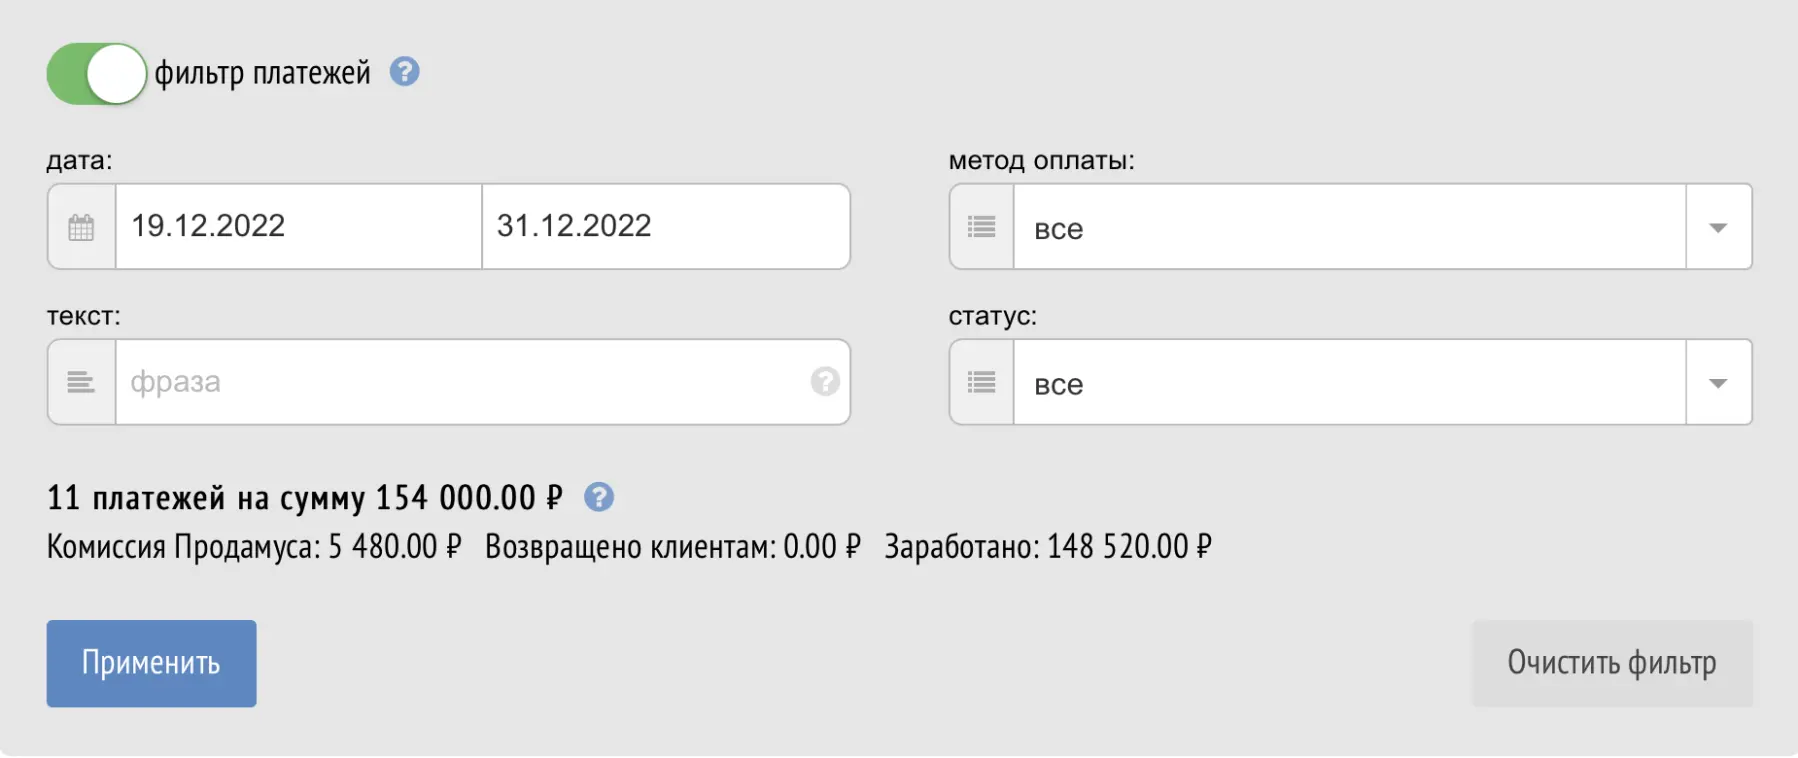Open the метод оплаты select box
1798x758 pixels.
pyautogui.click(x=1348, y=228)
